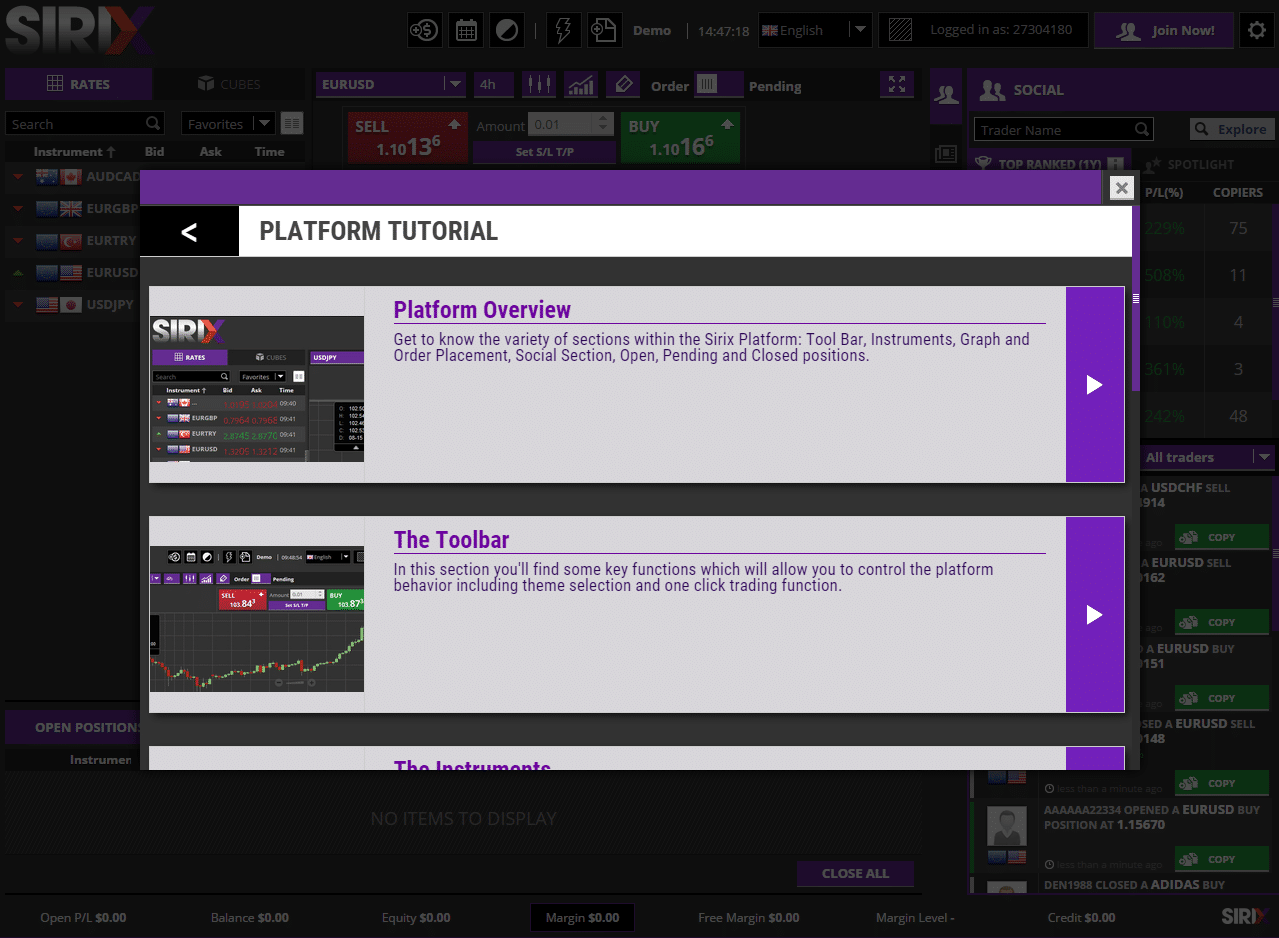1279x938 pixels.
Task: Open the economic calendar icon
Action: (465, 30)
